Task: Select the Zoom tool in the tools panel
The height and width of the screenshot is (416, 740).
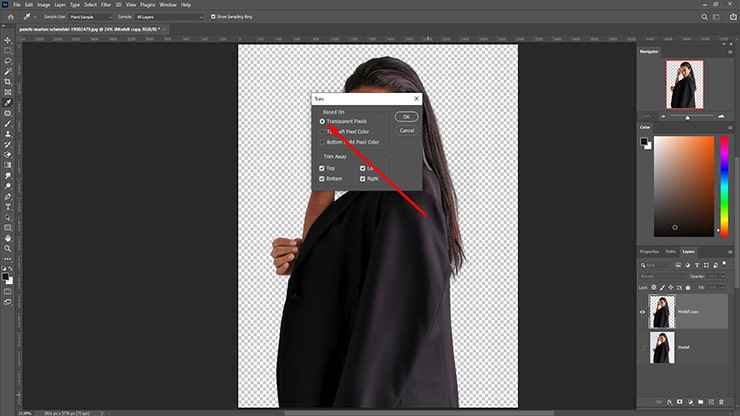Action: tap(8, 248)
